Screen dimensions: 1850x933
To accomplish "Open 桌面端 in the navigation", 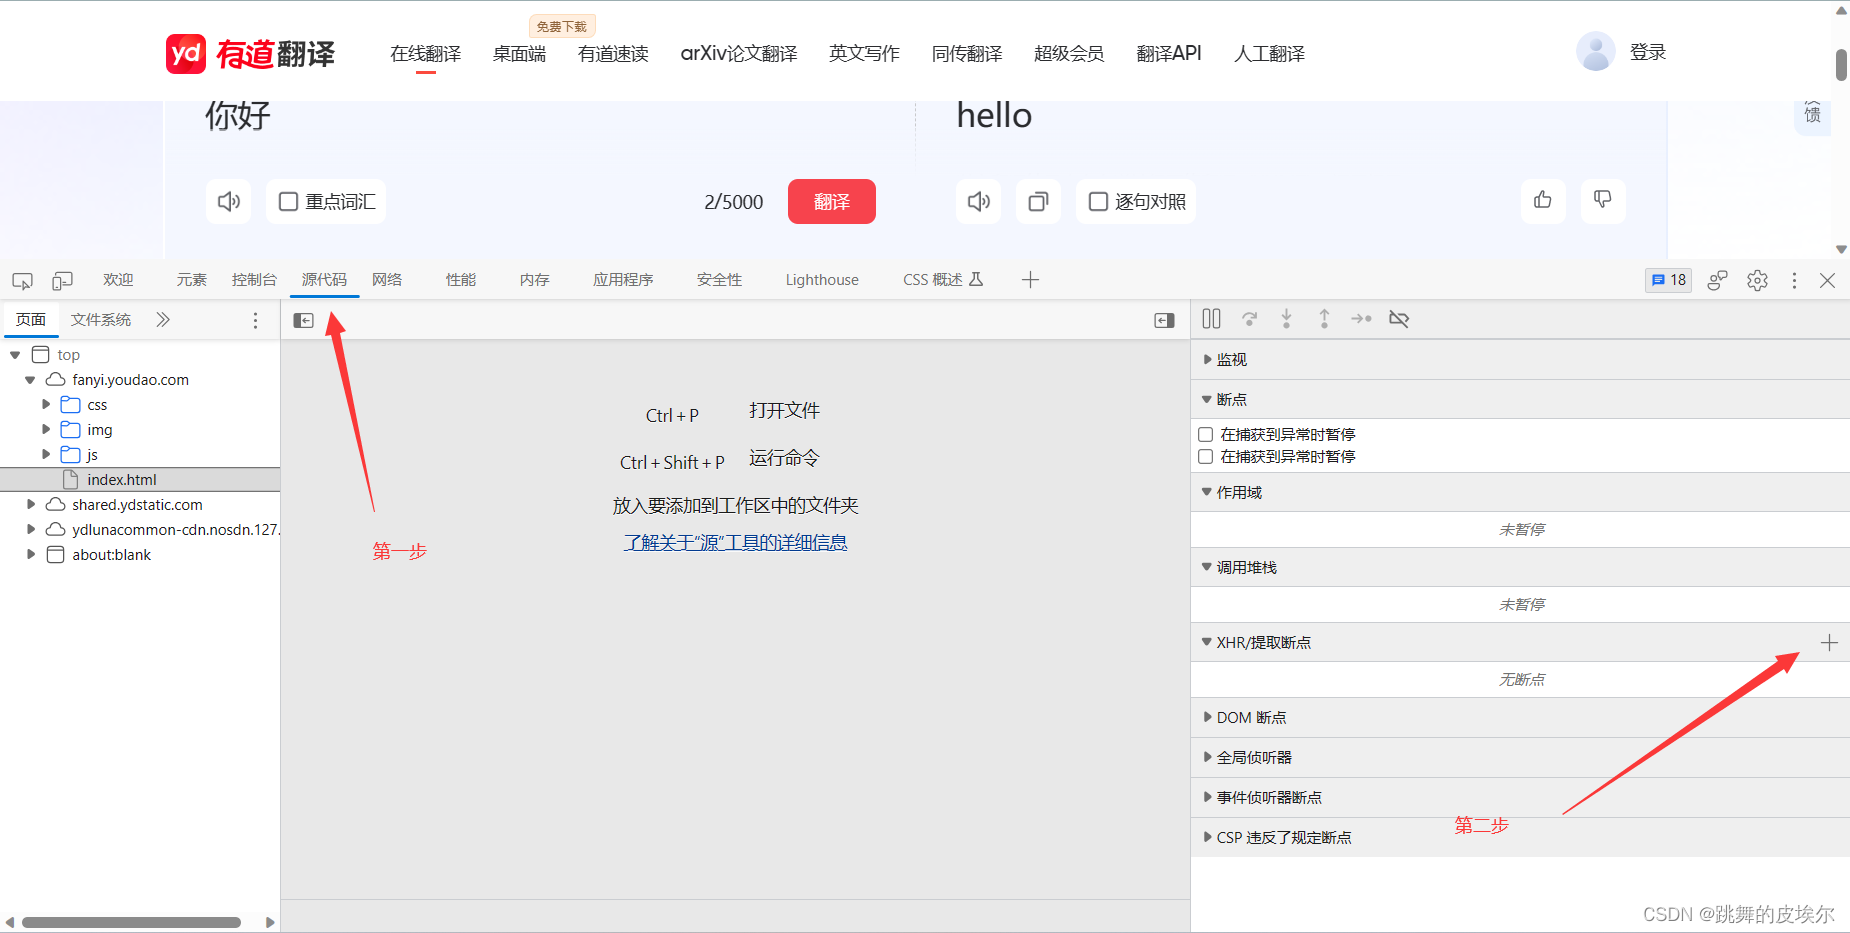I will (x=519, y=54).
